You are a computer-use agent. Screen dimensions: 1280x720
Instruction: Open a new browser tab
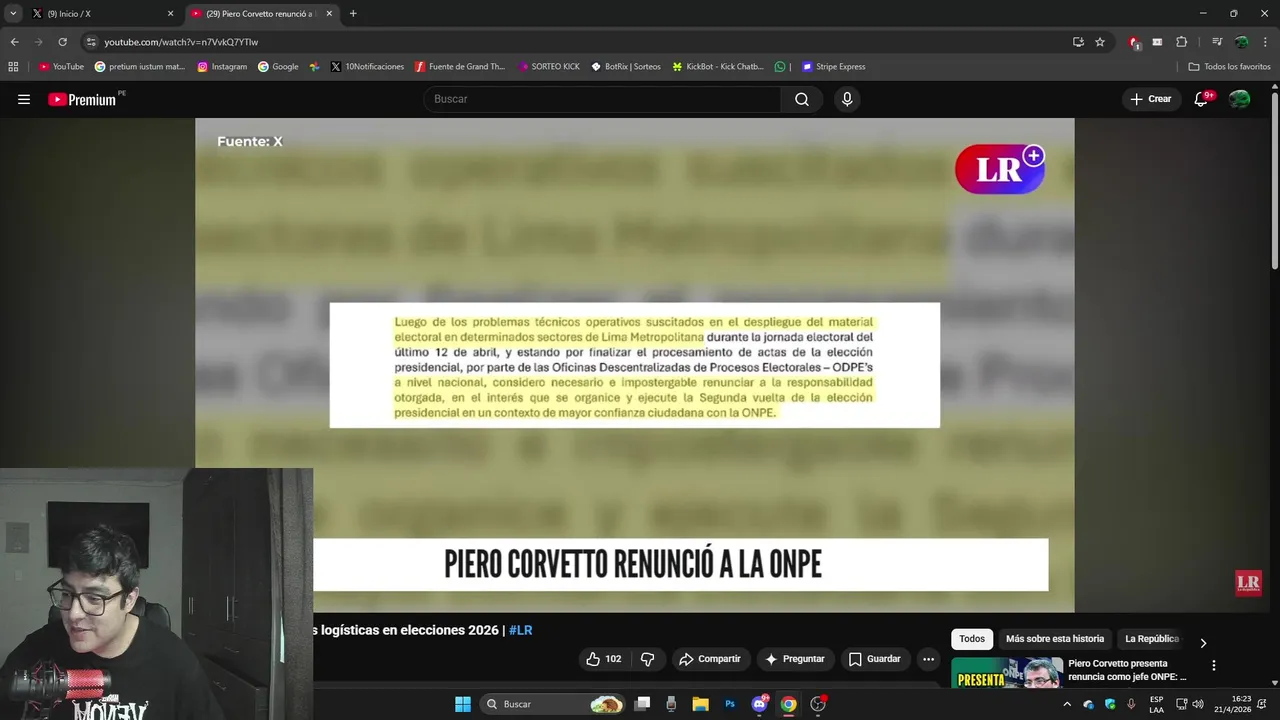[x=353, y=14]
